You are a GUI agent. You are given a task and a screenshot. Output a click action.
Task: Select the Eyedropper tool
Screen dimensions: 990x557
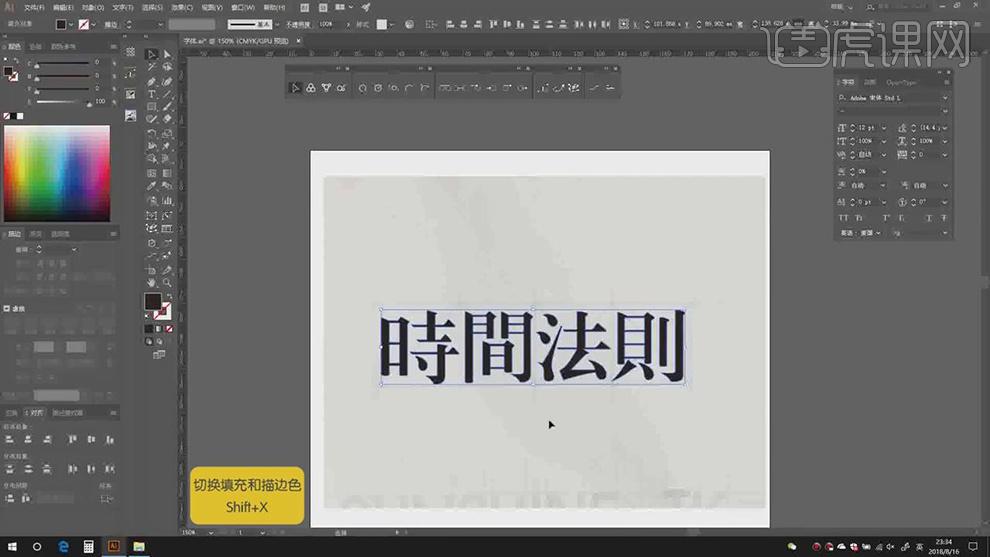pyautogui.click(x=152, y=186)
